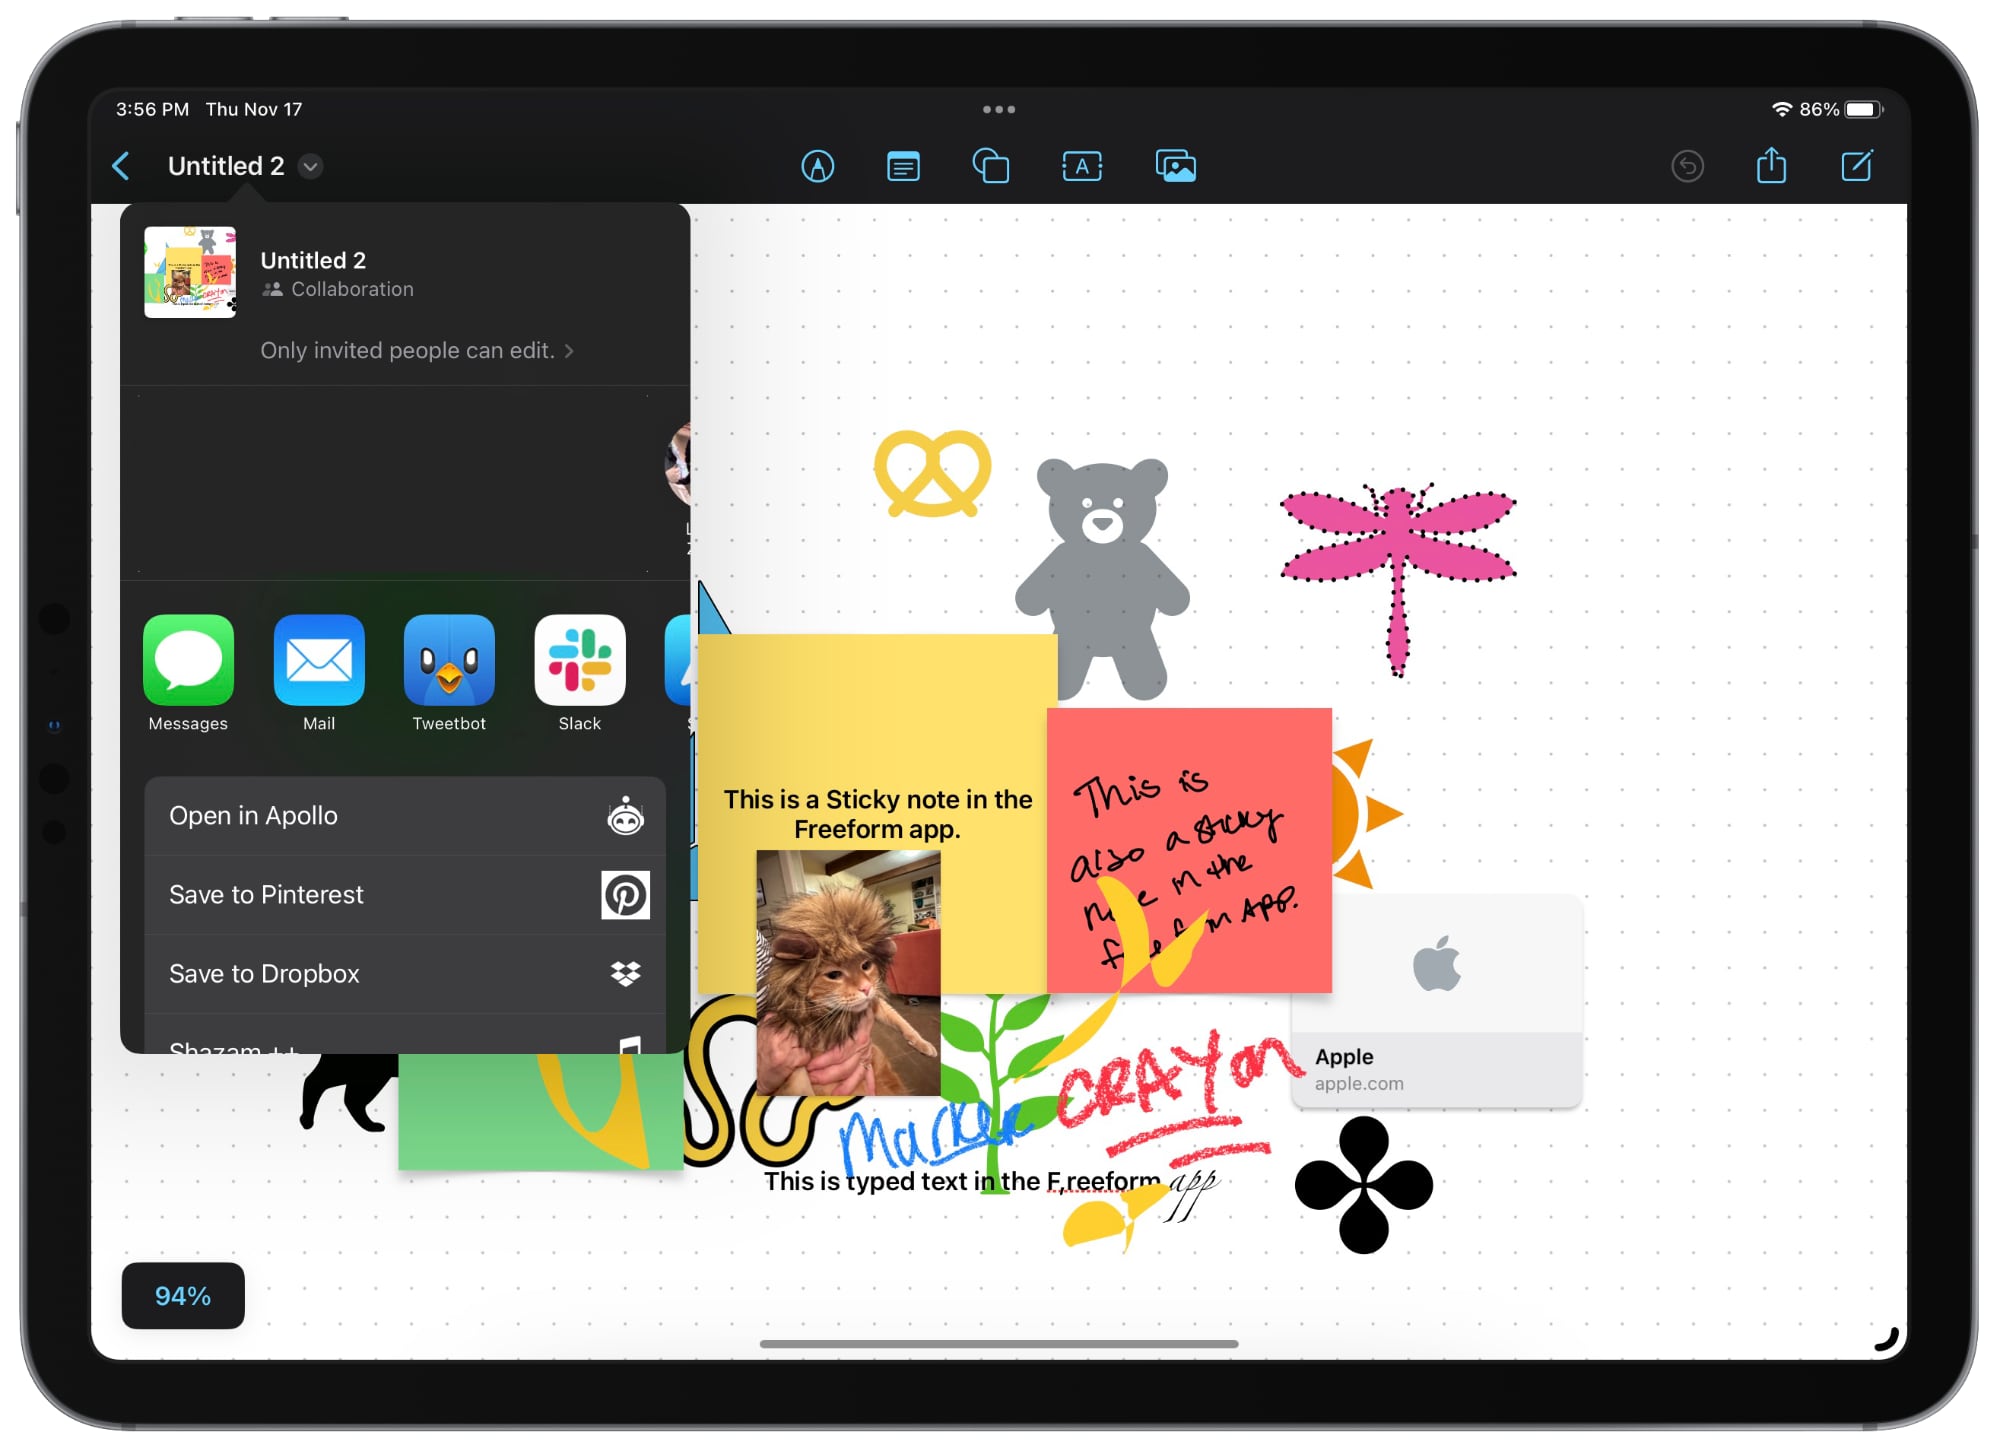
Task: Select Save to Dropbox option
Action: 402,974
